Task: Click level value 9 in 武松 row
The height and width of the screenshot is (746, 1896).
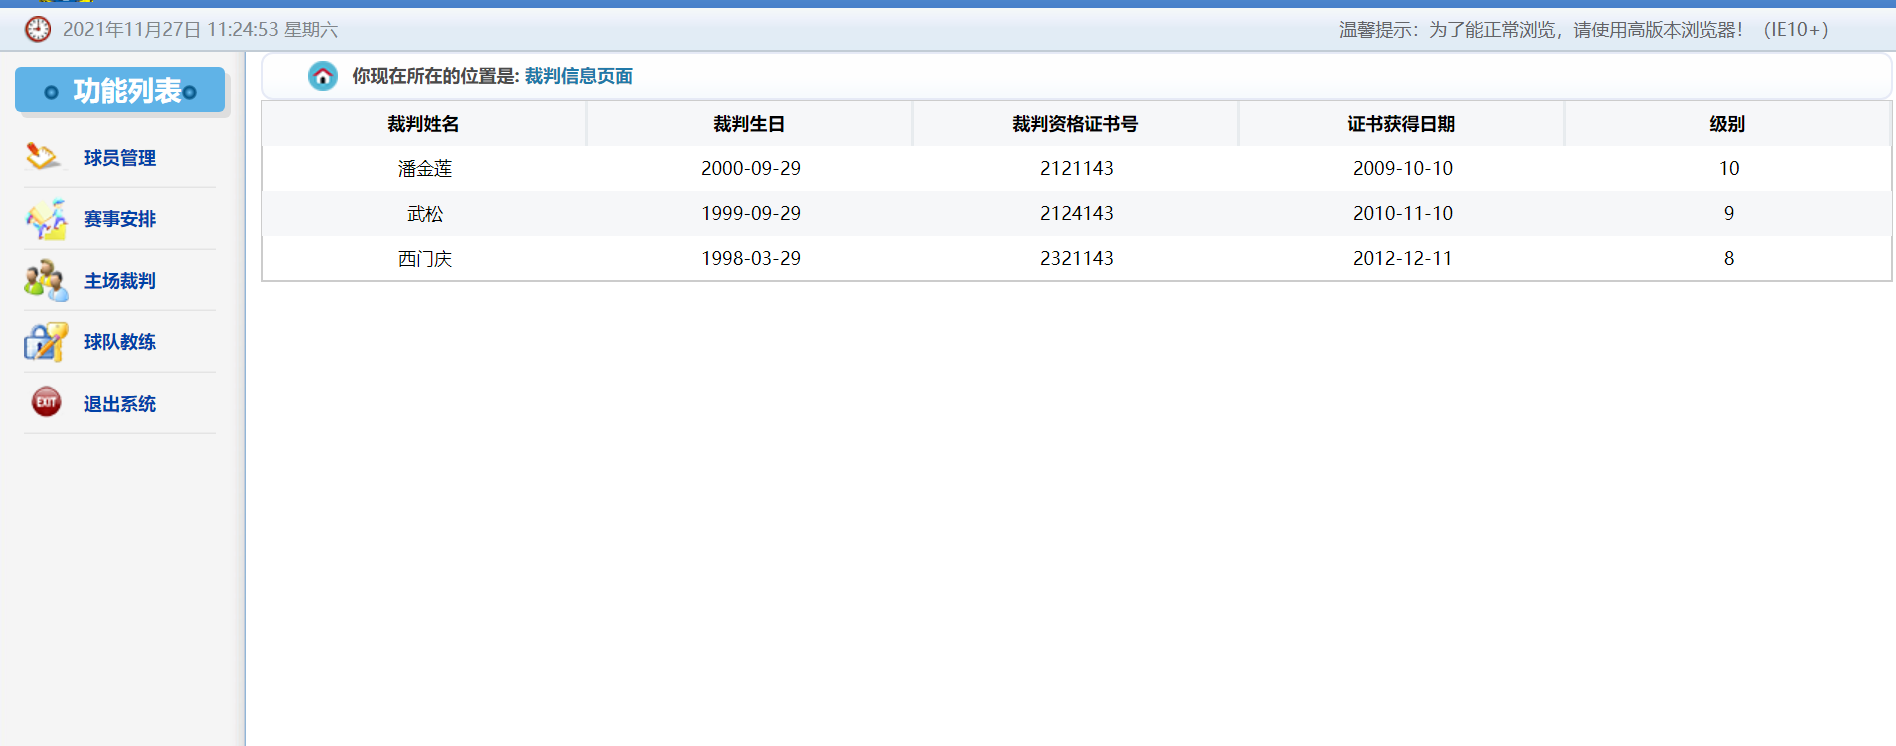Action: (1729, 213)
